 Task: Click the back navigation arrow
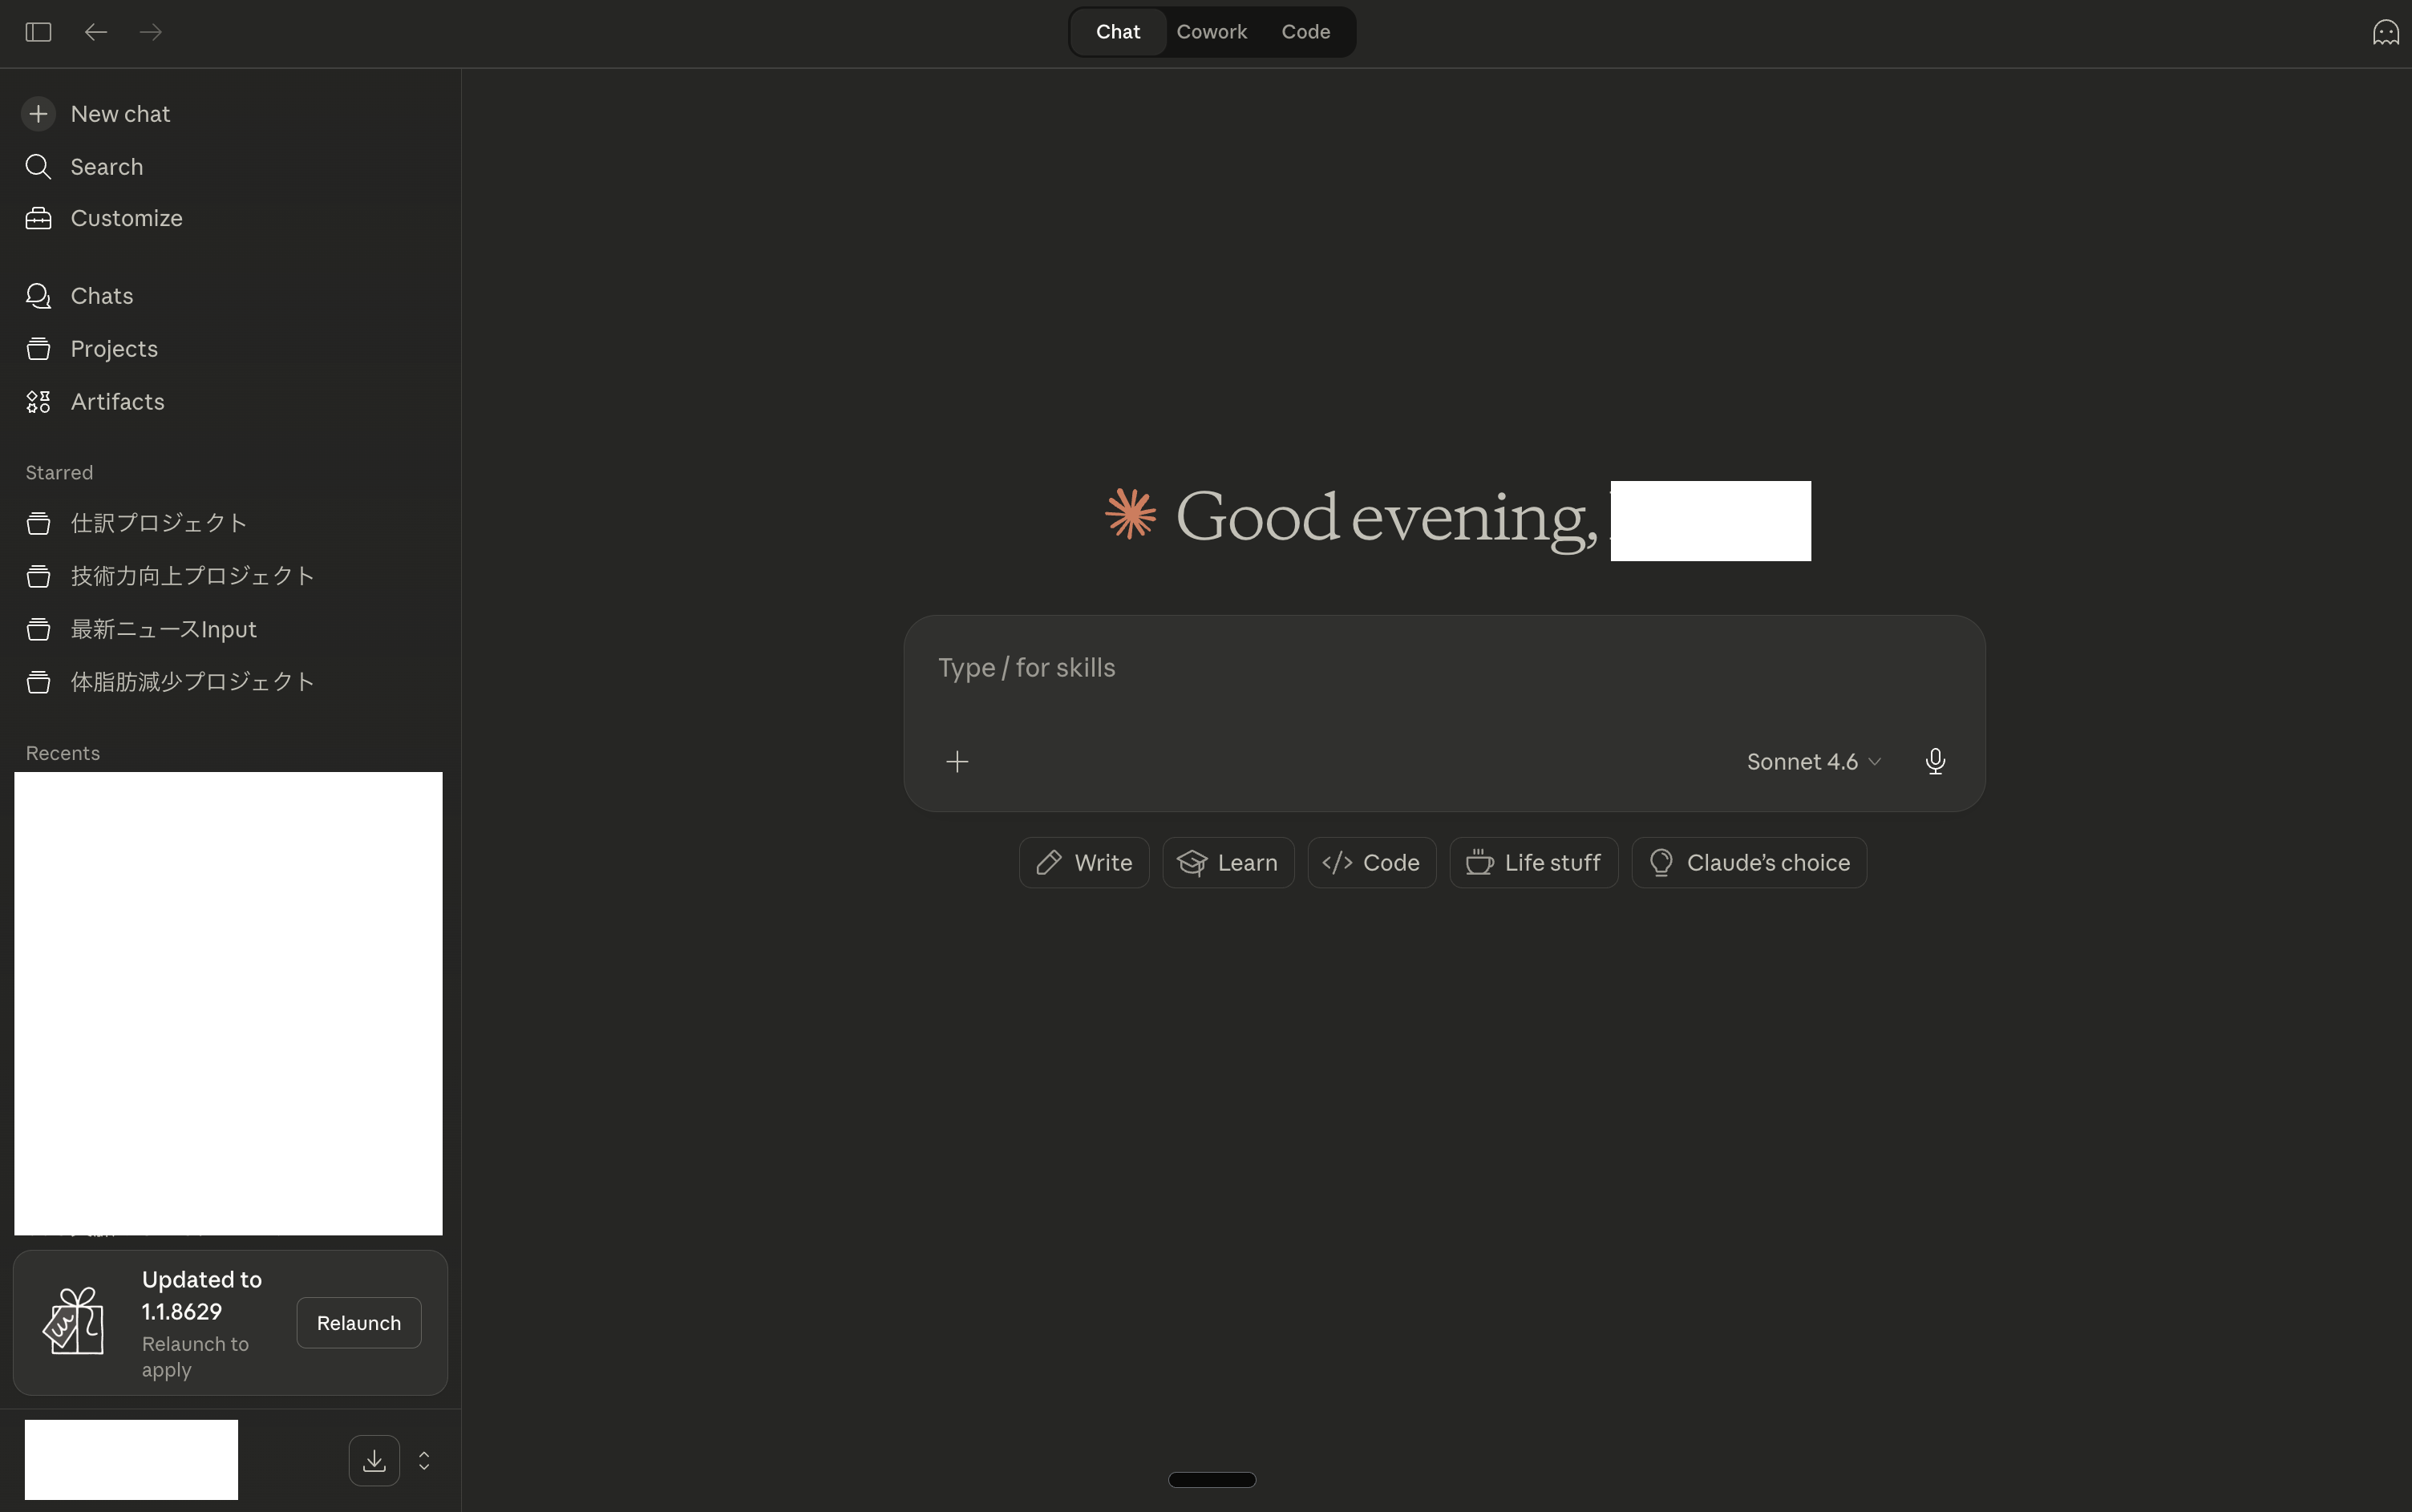click(x=96, y=32)
